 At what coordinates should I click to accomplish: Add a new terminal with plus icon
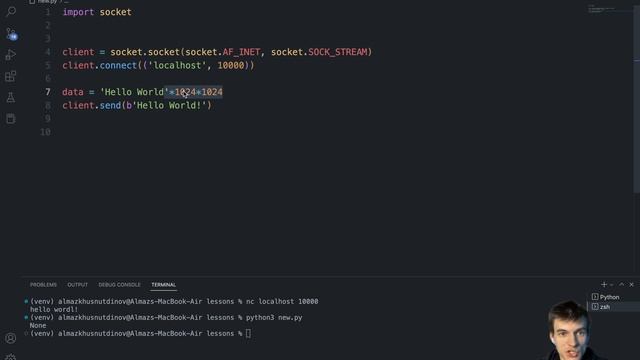point(604,284)
